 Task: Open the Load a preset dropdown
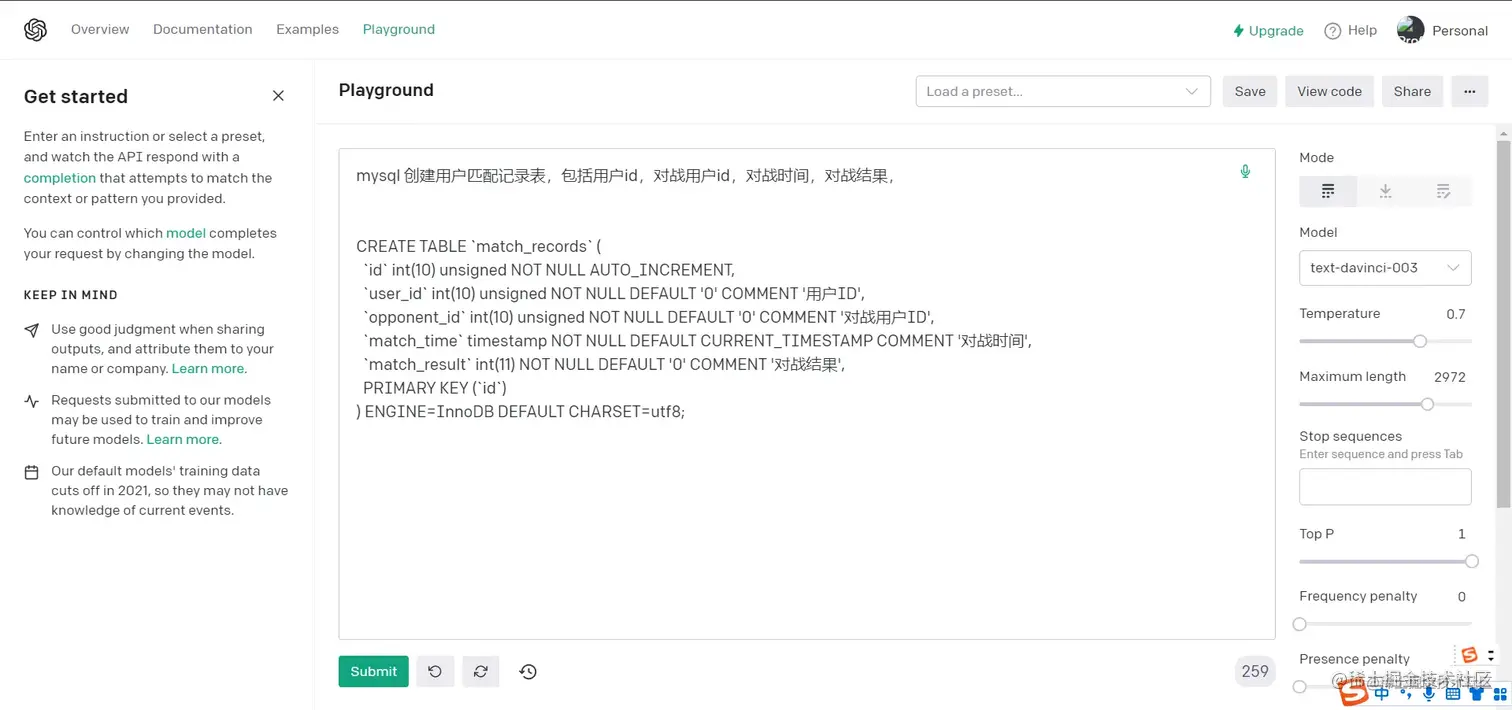(1062, 91)
